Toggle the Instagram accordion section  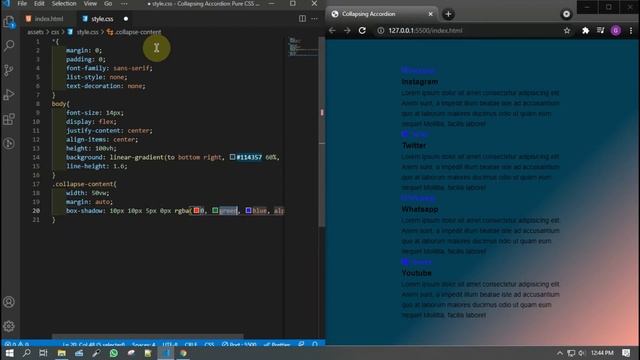click(x=419, y=82)
